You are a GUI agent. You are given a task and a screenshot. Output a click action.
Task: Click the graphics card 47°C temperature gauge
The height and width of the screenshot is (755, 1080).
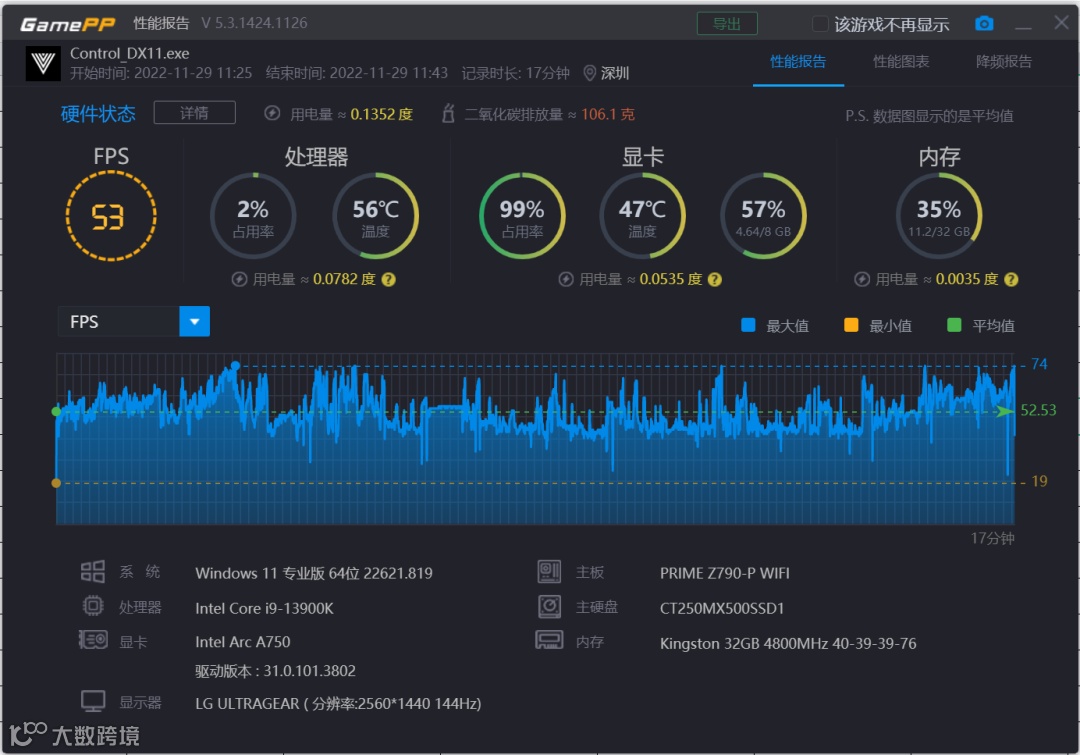tap(643, 216)
